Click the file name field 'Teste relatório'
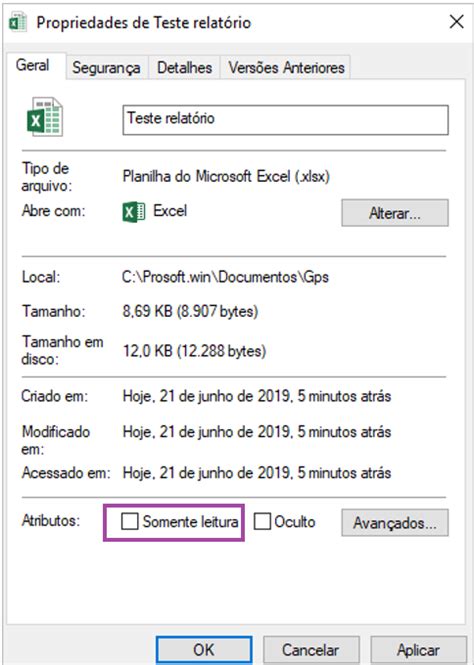Viewport: 474px width, 665px height. (285, 120)
